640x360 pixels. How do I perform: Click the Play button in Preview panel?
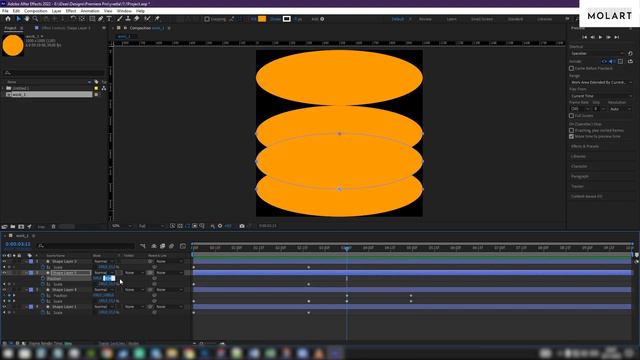[600, 37]
